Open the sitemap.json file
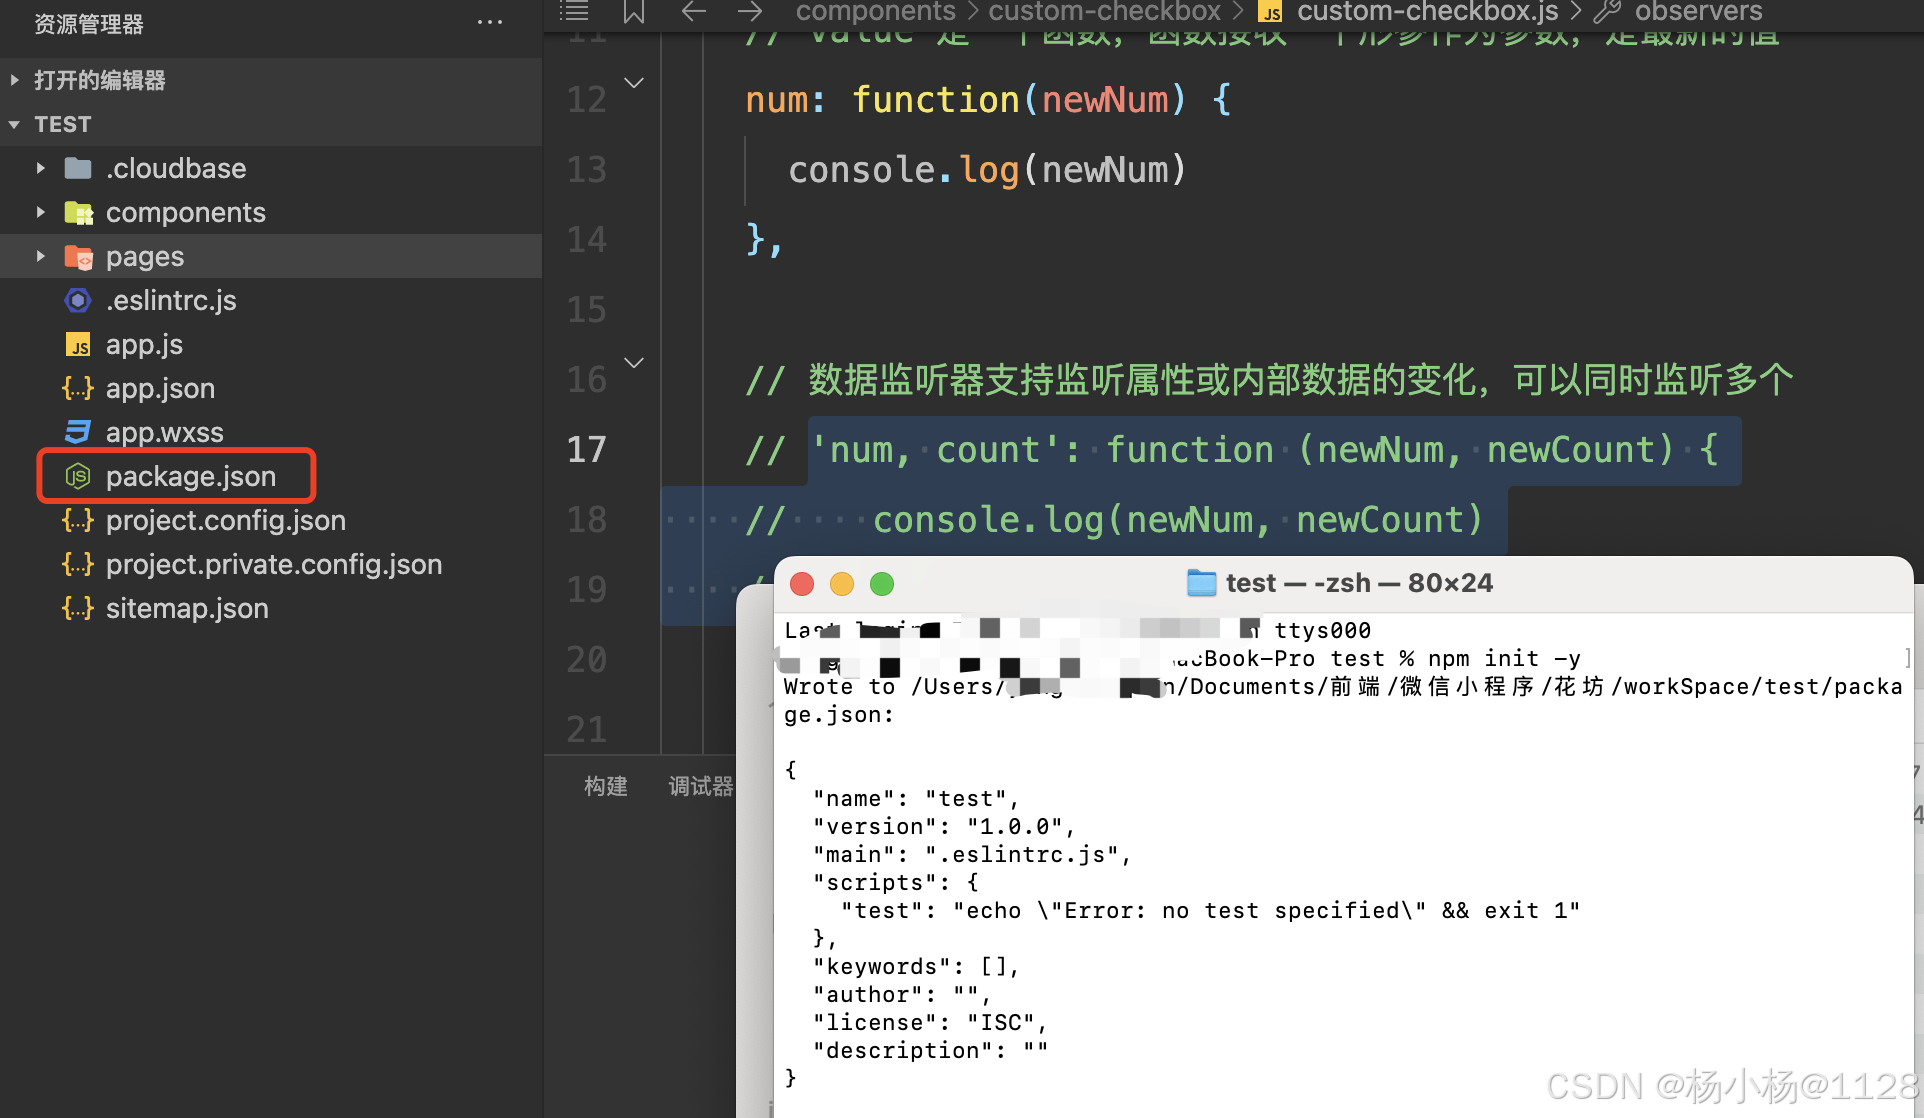 pos(187,608)
